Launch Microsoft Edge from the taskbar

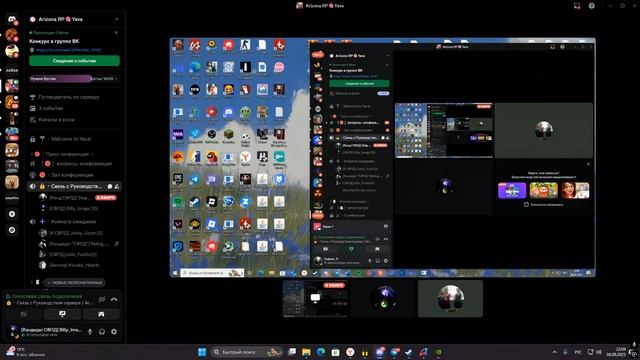[x=321, y=352]
